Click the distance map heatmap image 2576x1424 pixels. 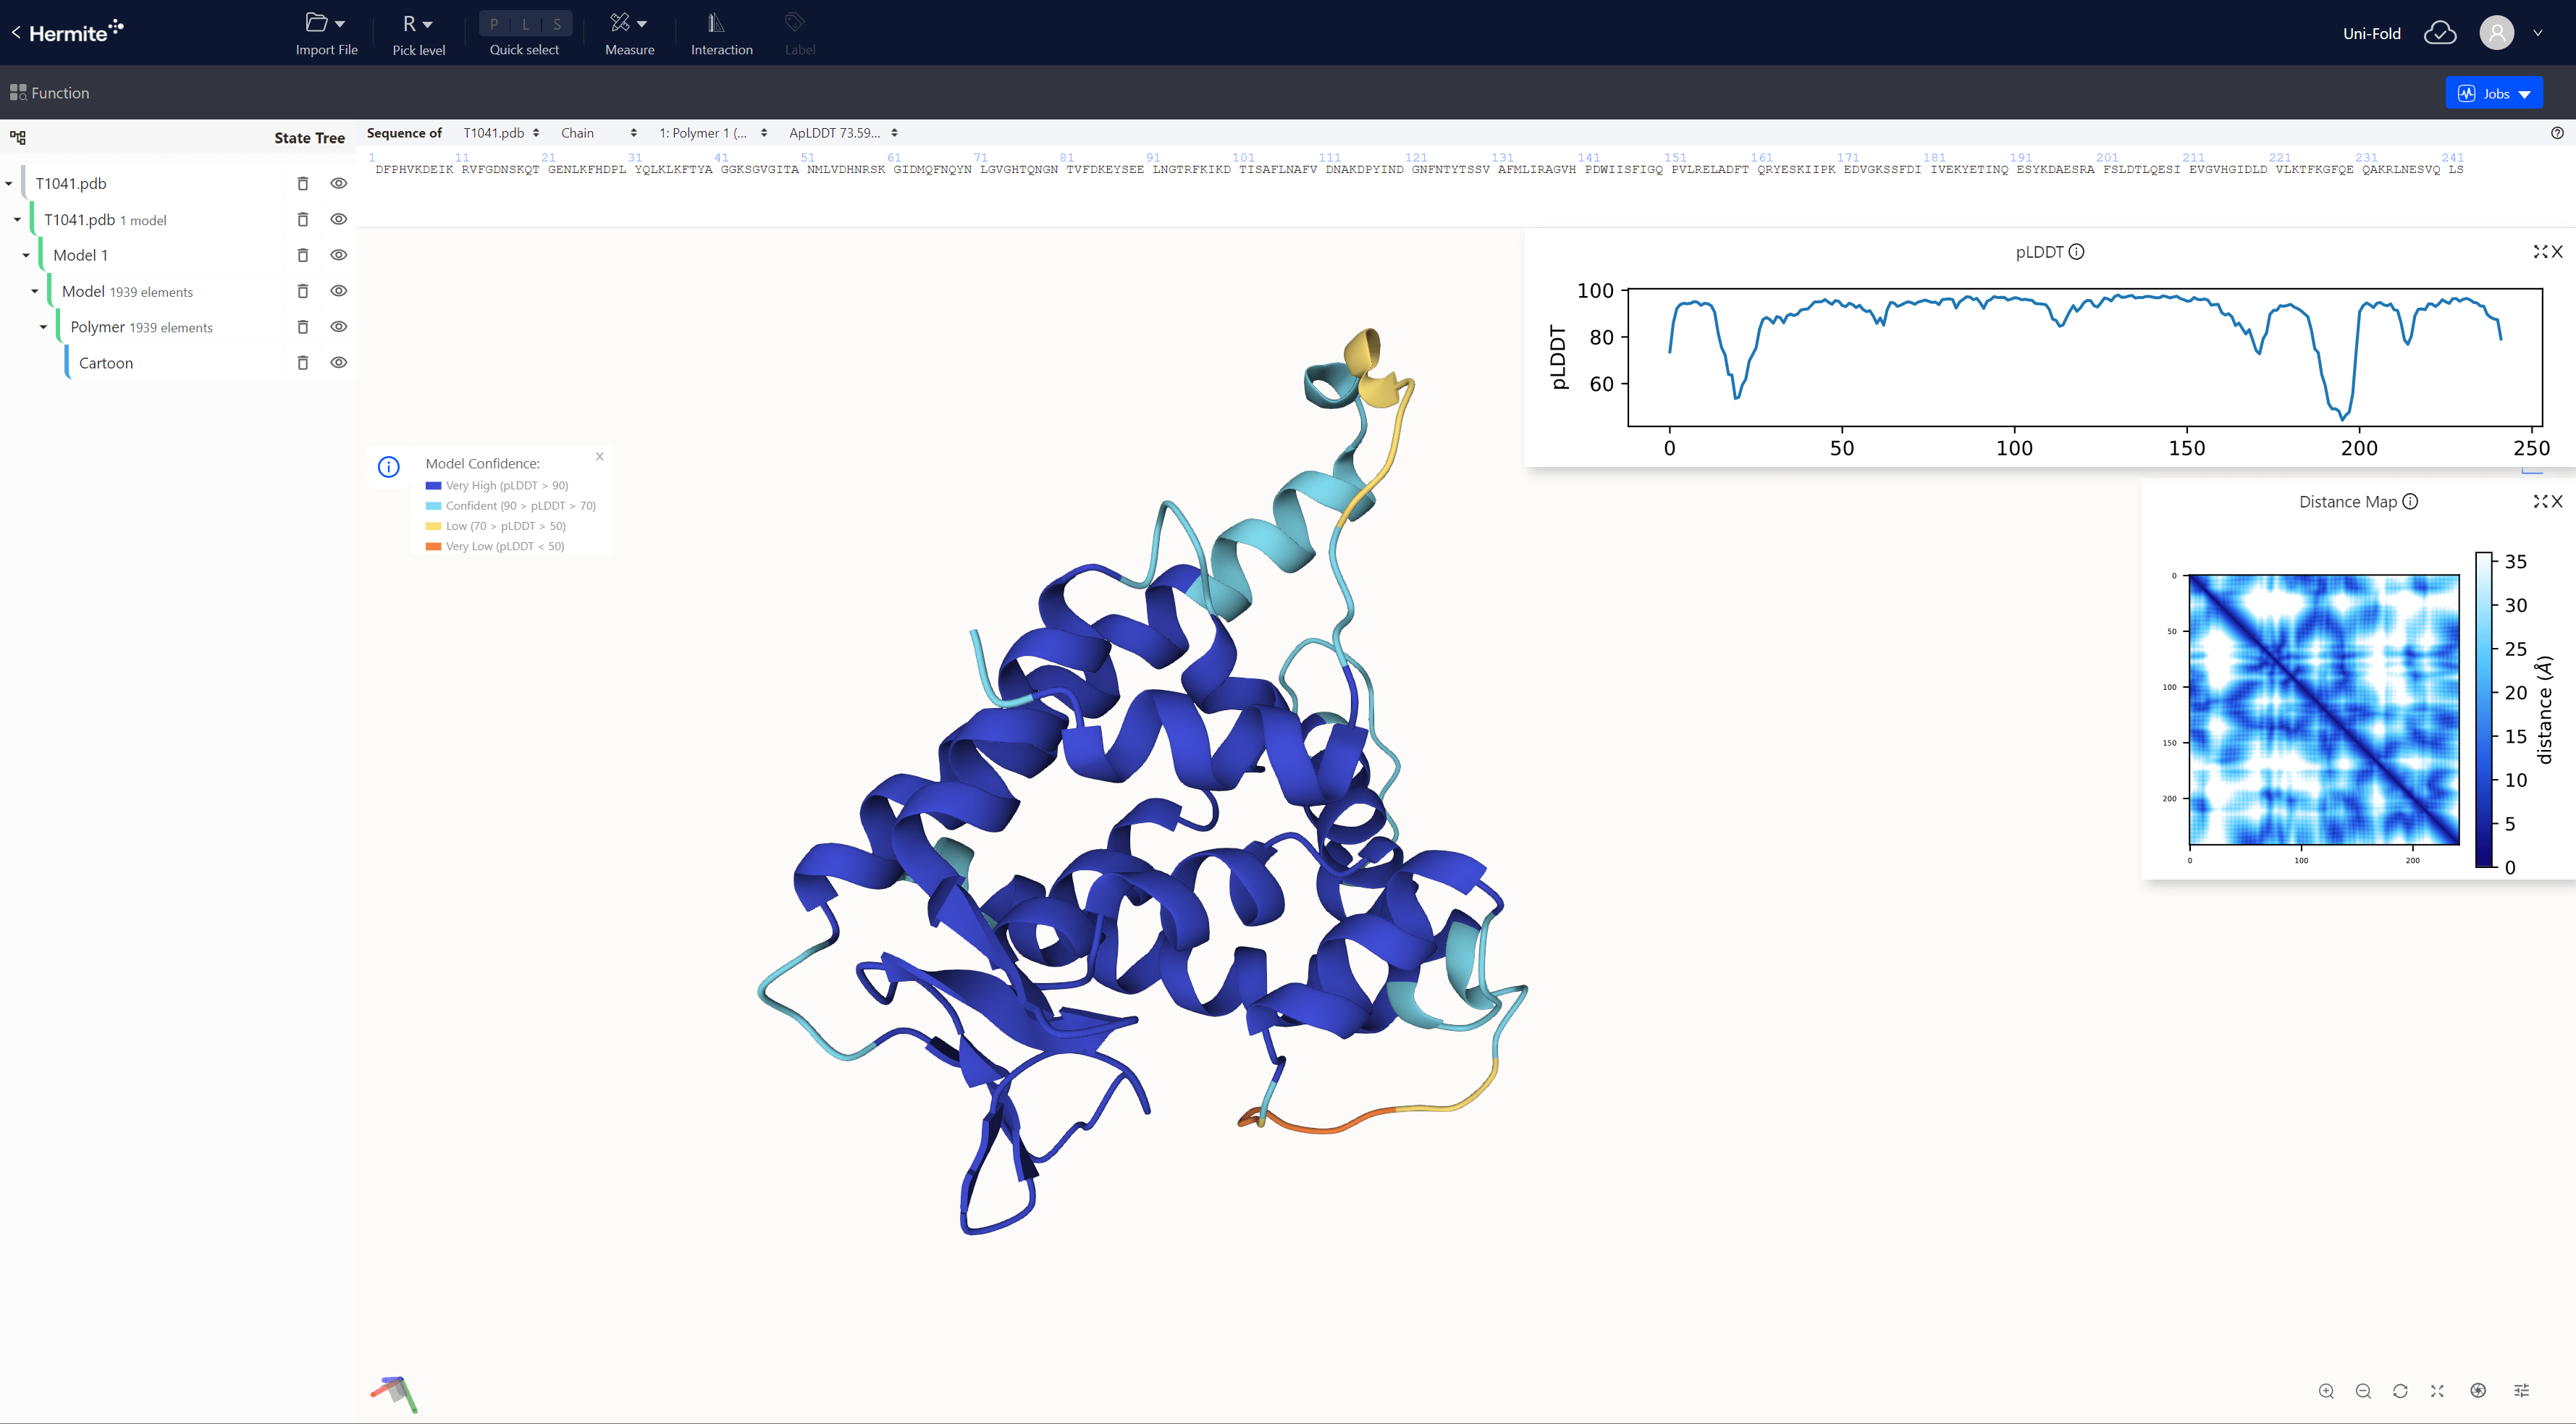2324,710
